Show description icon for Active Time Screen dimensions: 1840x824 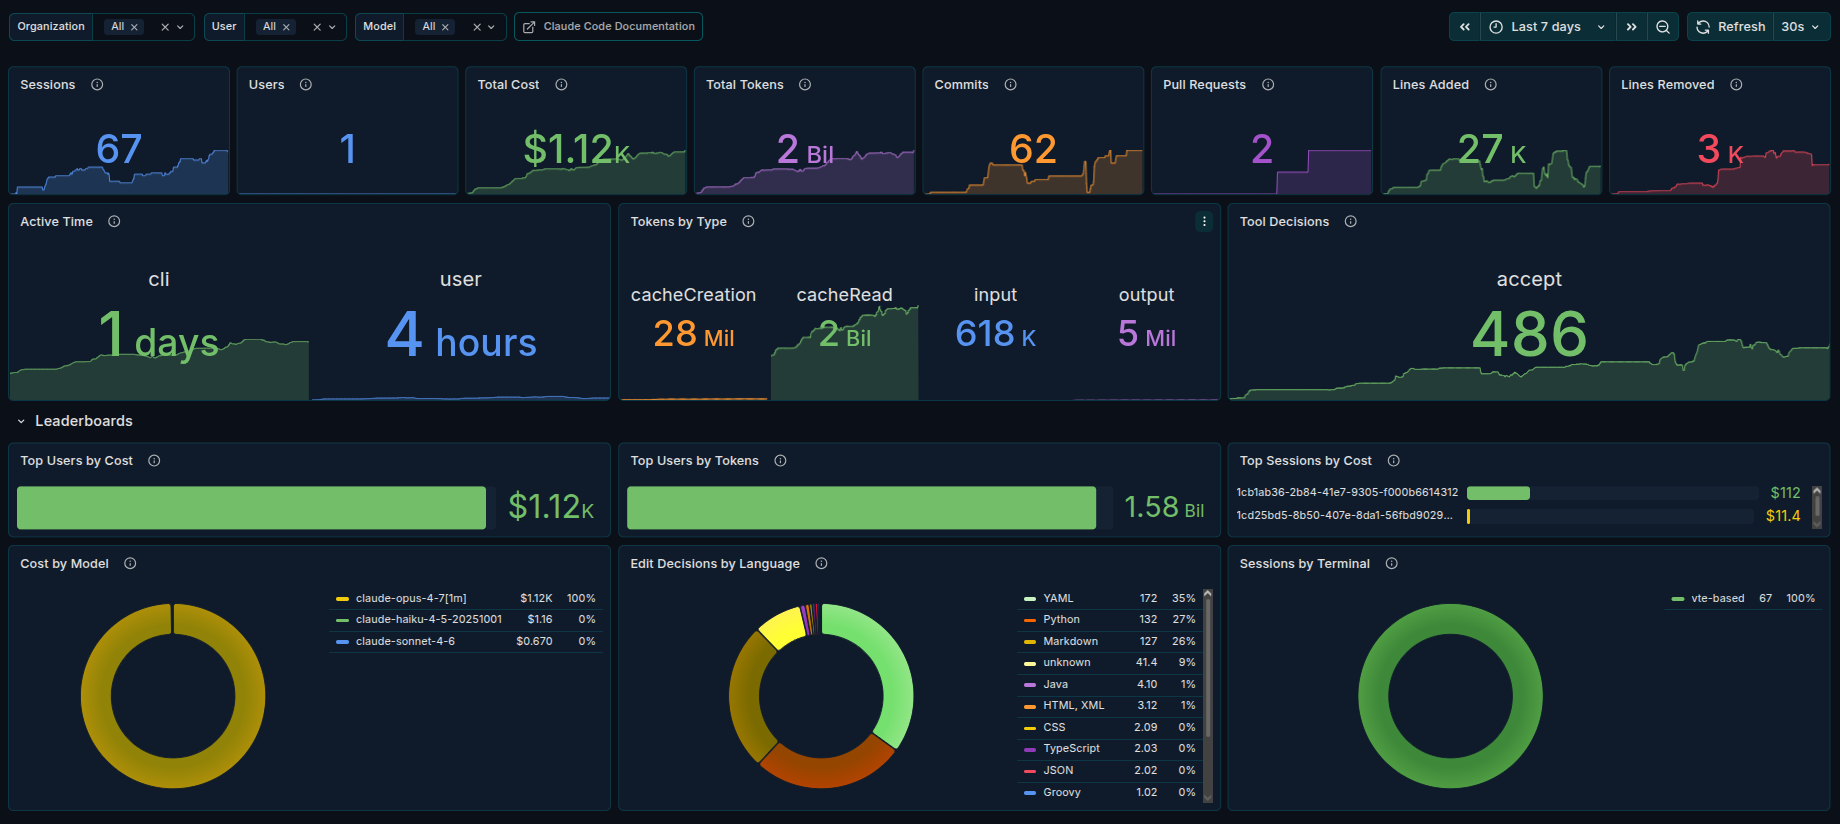(x=114, y=222)
